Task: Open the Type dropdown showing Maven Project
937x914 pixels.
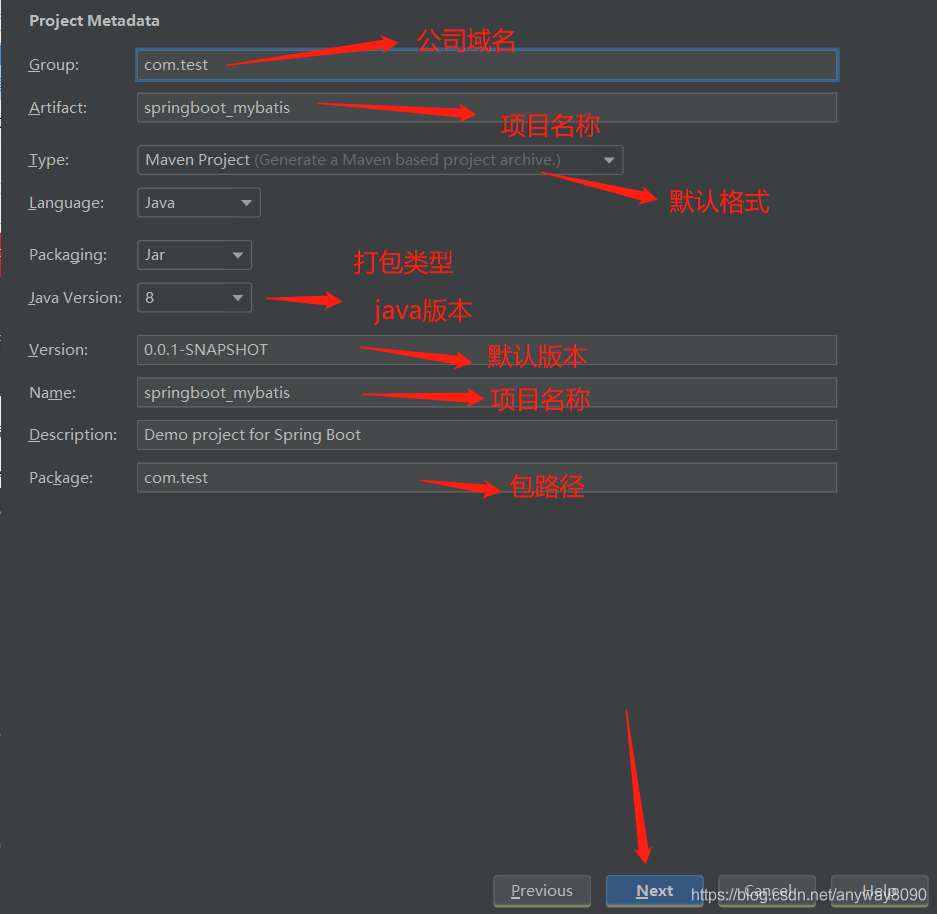Action: point(380,159)
